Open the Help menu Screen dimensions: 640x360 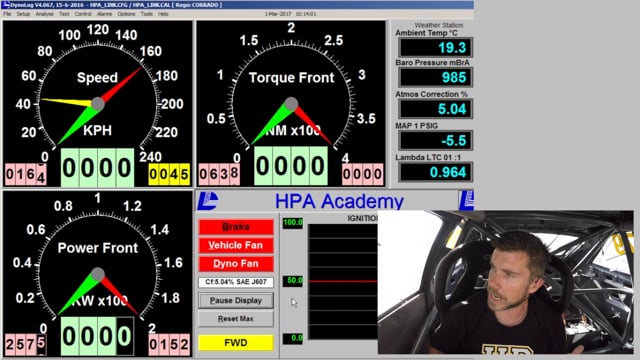(163, 14)
